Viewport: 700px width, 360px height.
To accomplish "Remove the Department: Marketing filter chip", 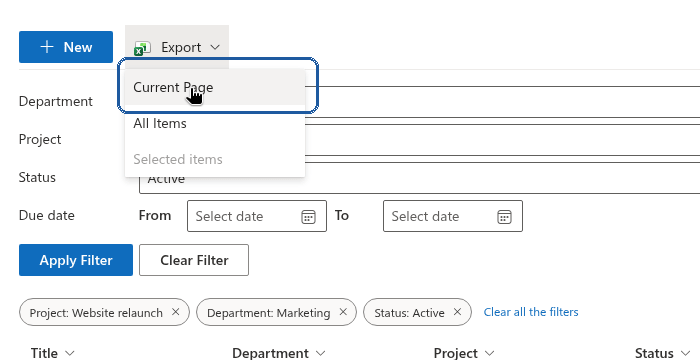I will click(343, 312).
